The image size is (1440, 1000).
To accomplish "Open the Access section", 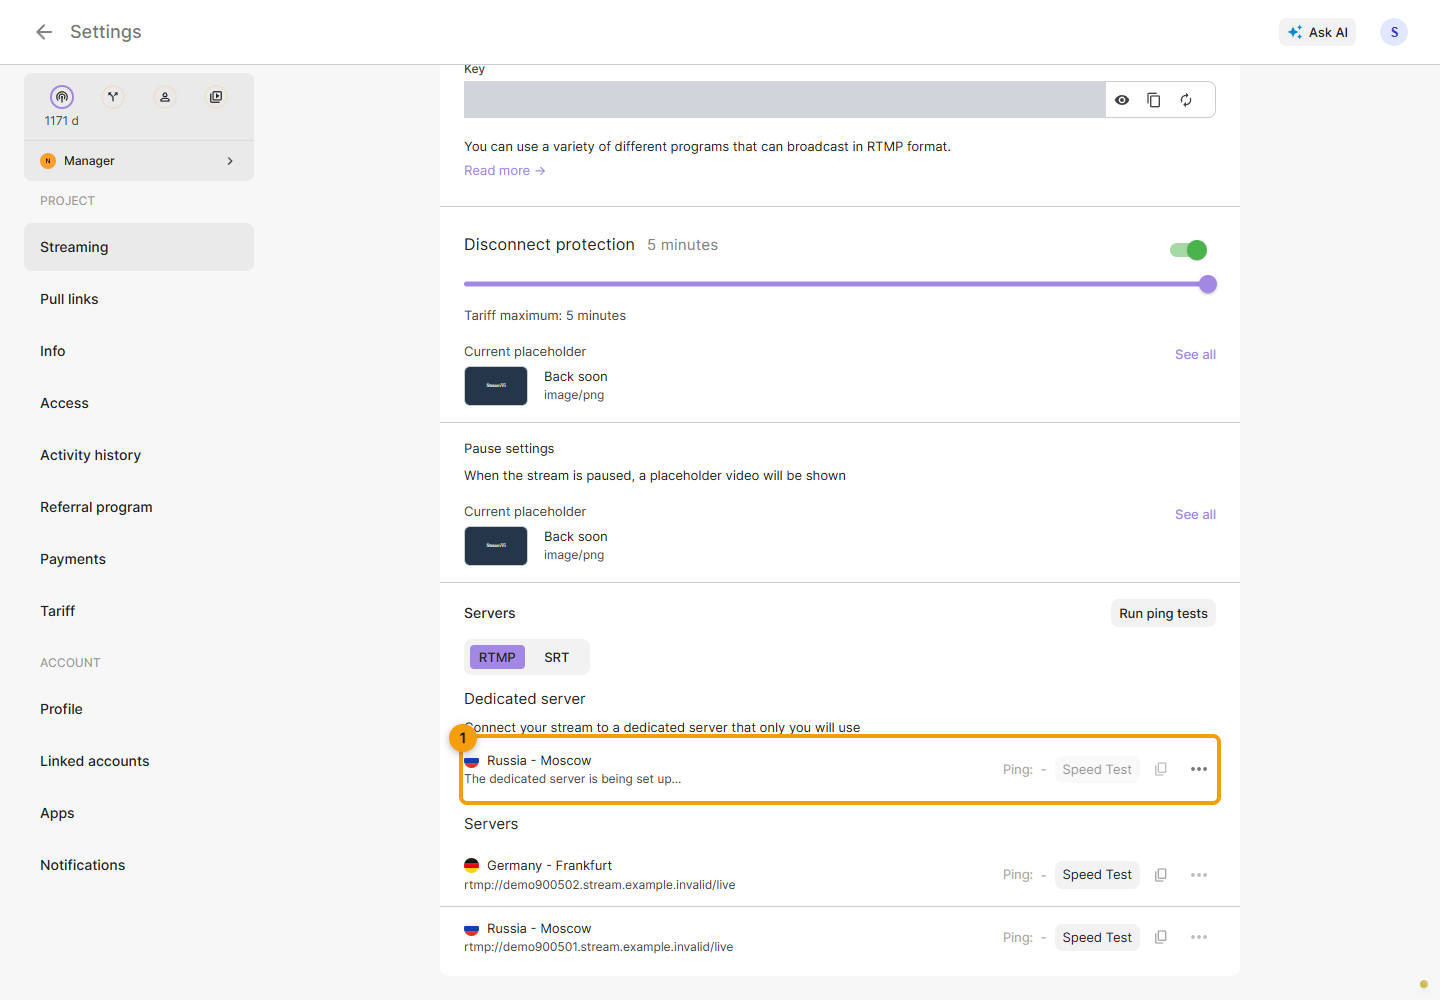I will pyautogui.click(x=139, y=403).
